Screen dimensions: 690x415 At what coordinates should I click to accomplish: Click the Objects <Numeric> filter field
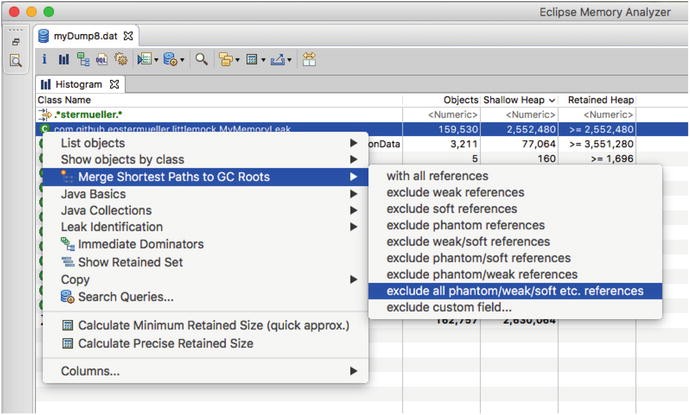441,115
